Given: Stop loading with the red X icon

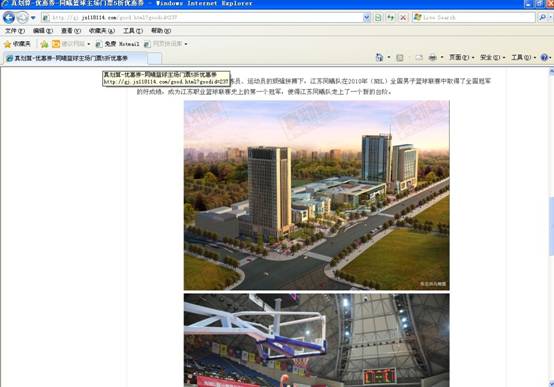Looking at the screenshot, I should pyautogui.click(x=403, y=18).
